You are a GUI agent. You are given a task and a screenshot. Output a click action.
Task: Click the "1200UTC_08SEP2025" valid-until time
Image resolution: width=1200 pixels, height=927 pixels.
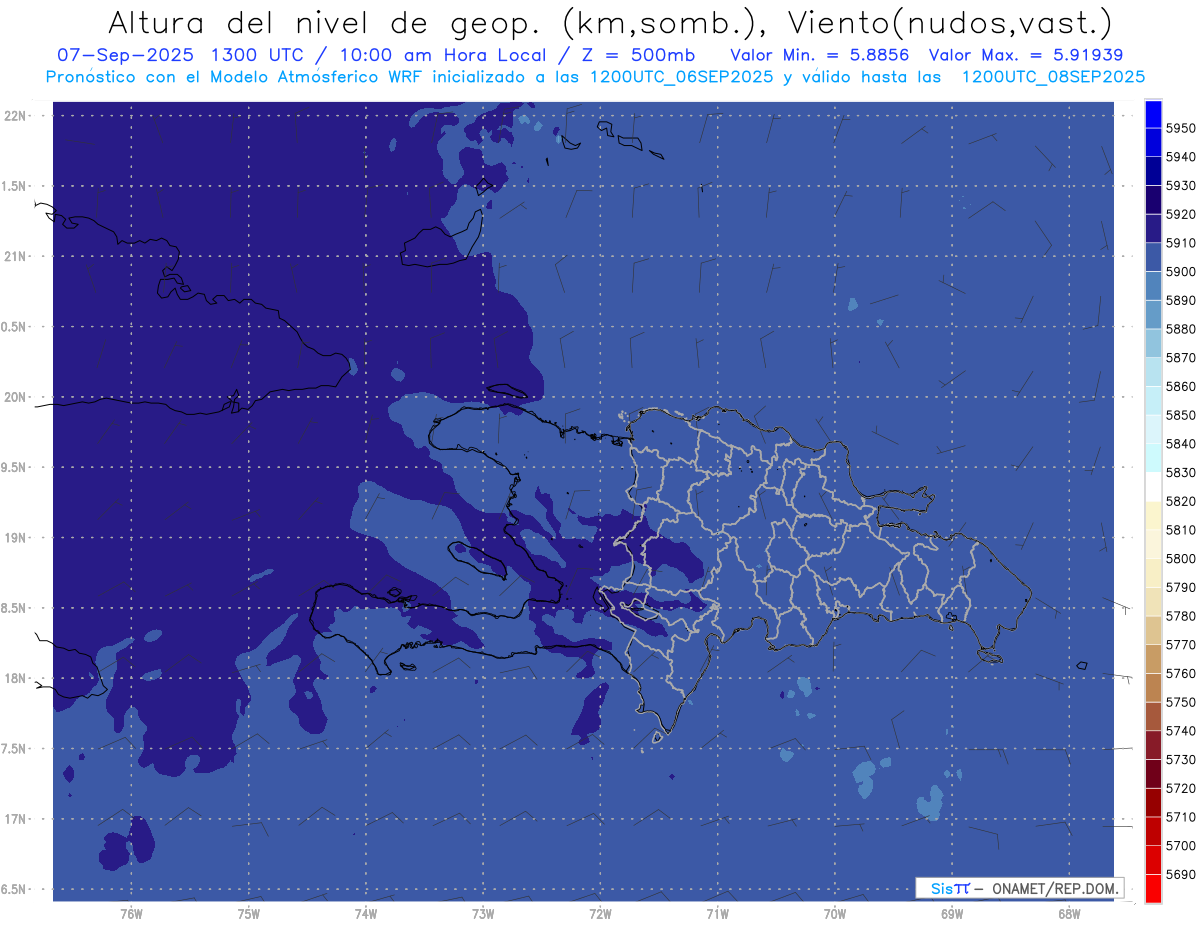(1053, 76)
